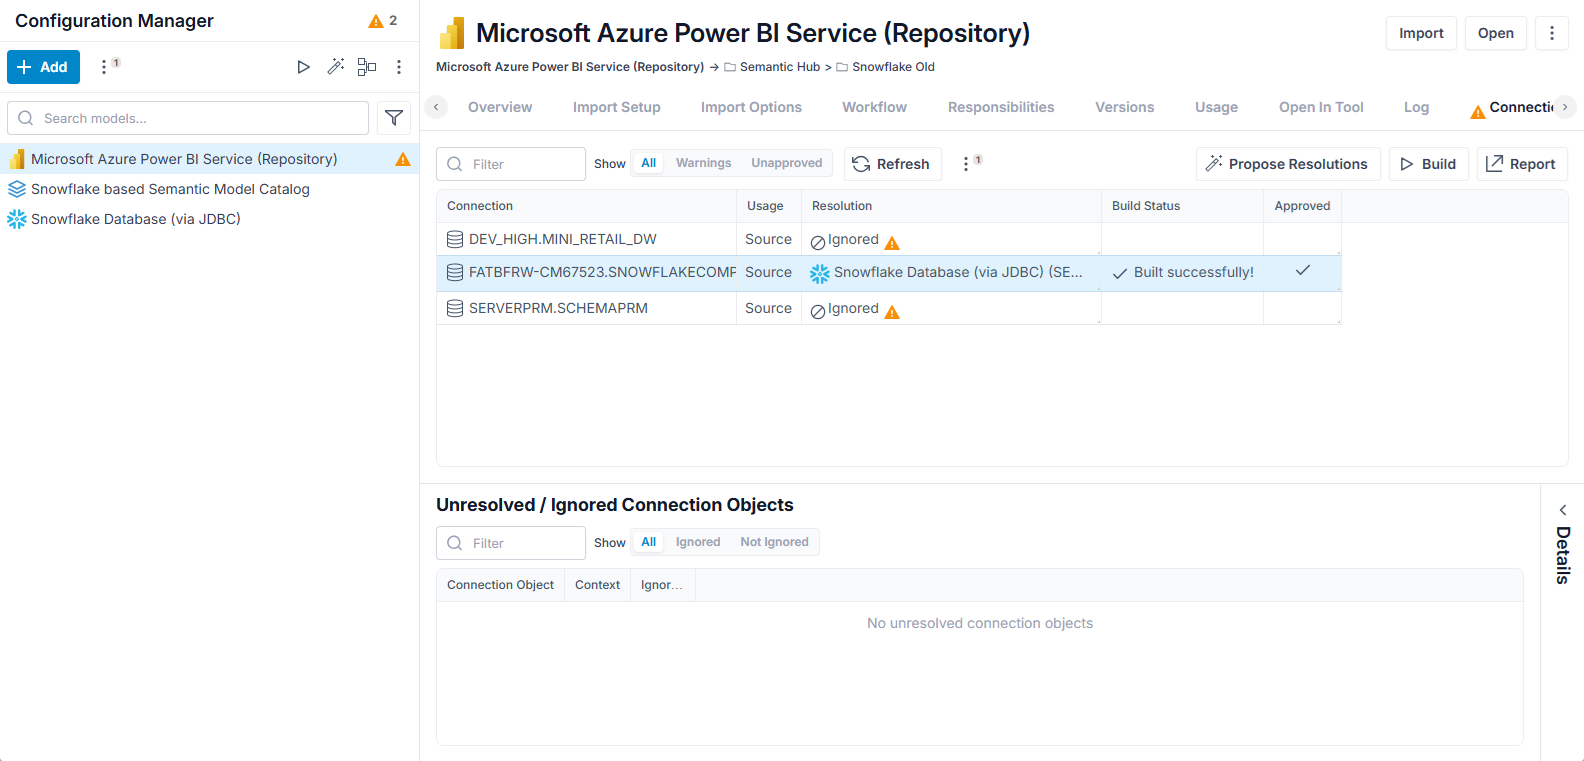Click the Build Status column header
The width and height of the screenshot is (1584, 761).
pyautogui.click(x=1182, y=206)
